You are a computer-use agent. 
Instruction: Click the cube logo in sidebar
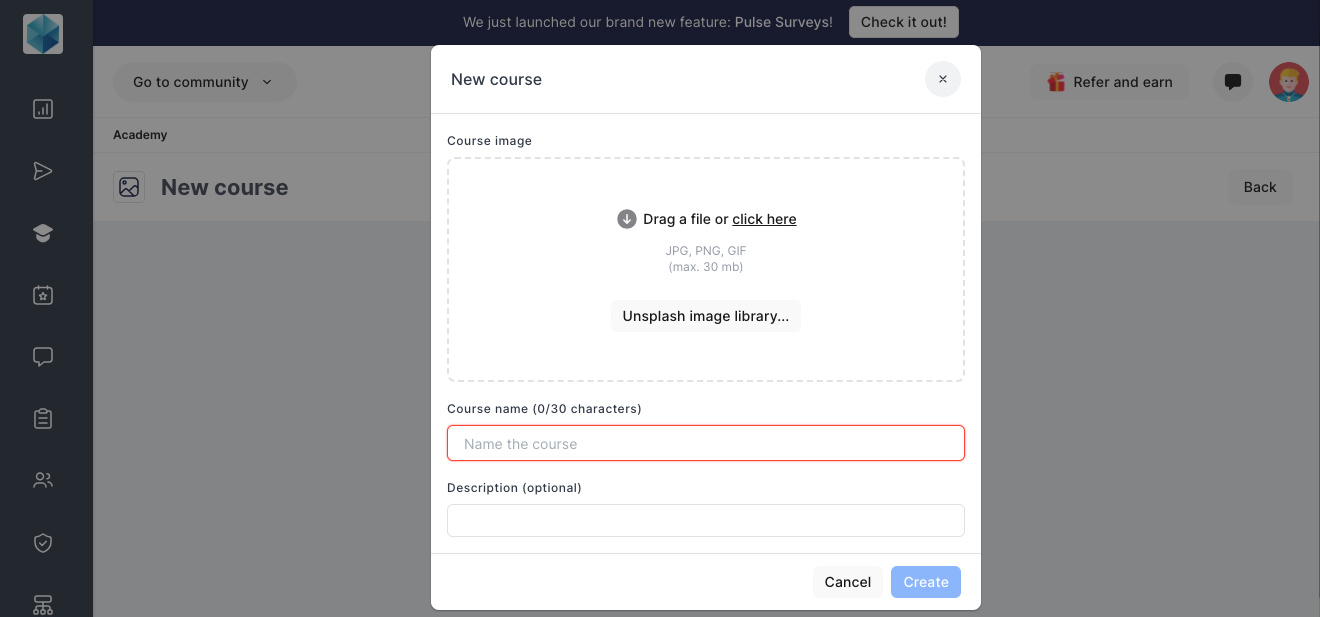43,34
